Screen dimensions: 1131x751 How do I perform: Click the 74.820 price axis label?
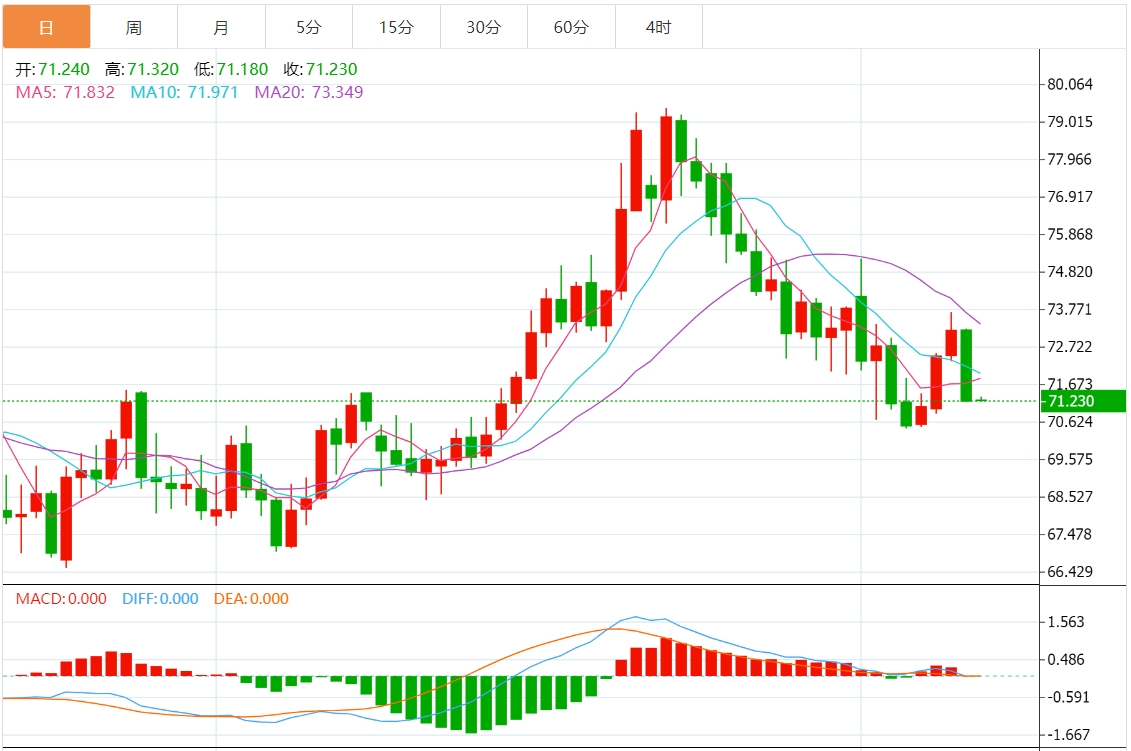click(x=1070, y=272)
